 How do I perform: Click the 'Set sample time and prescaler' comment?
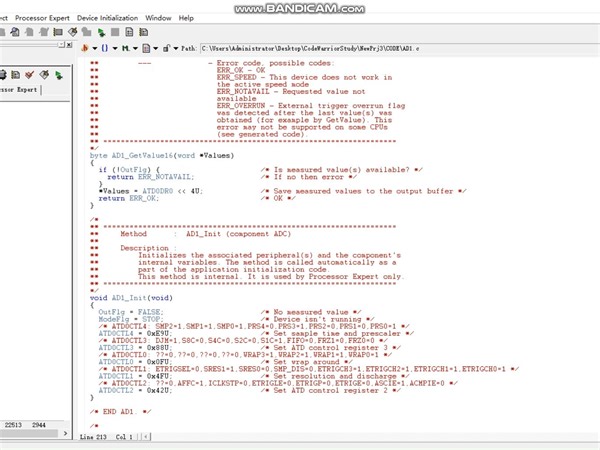[x=338, y=333]
